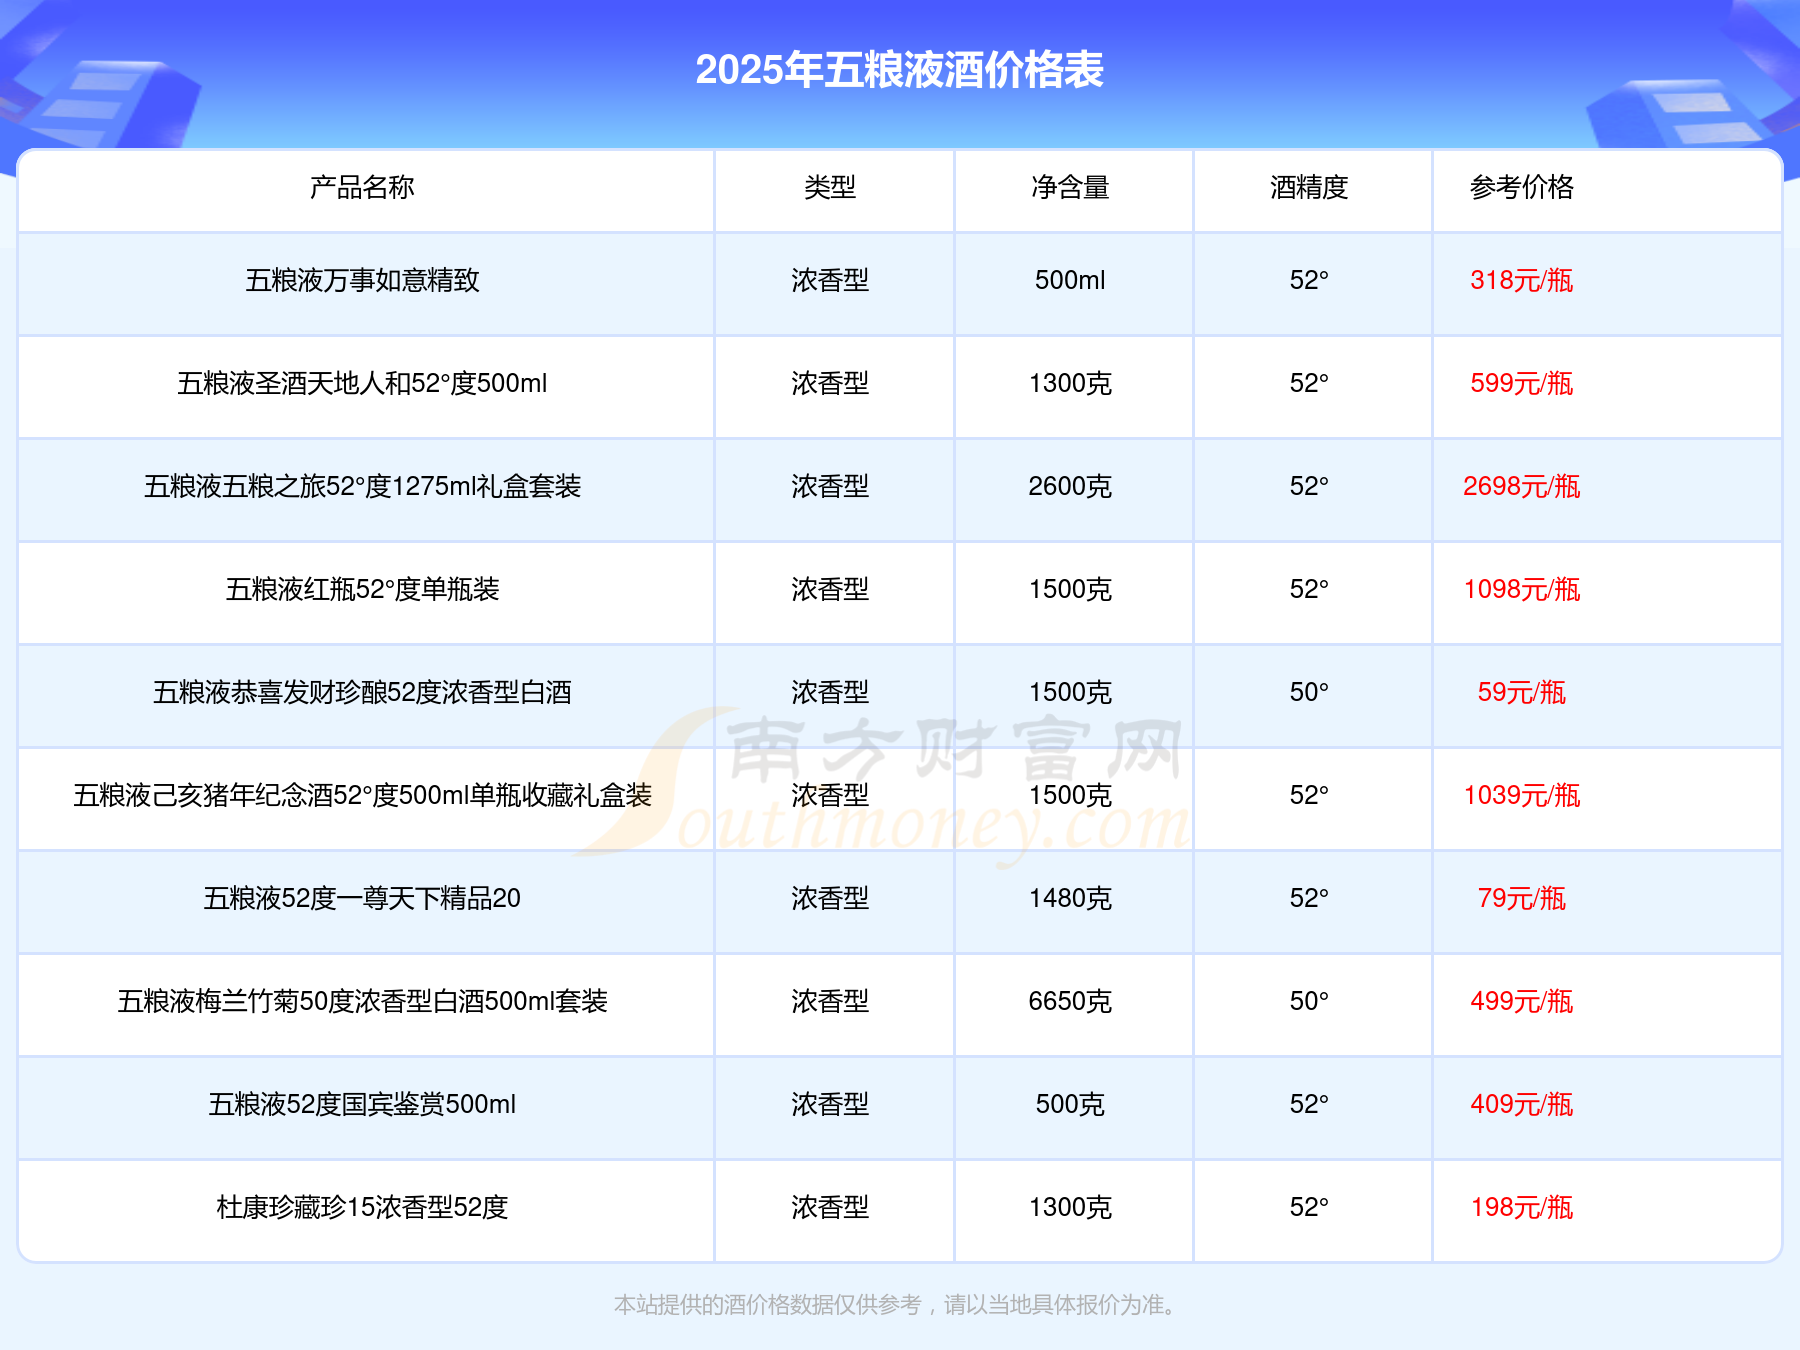Click price 318元/瓶
The height and width of the screenshot is (1350, 1800).
coord(1522,280)
